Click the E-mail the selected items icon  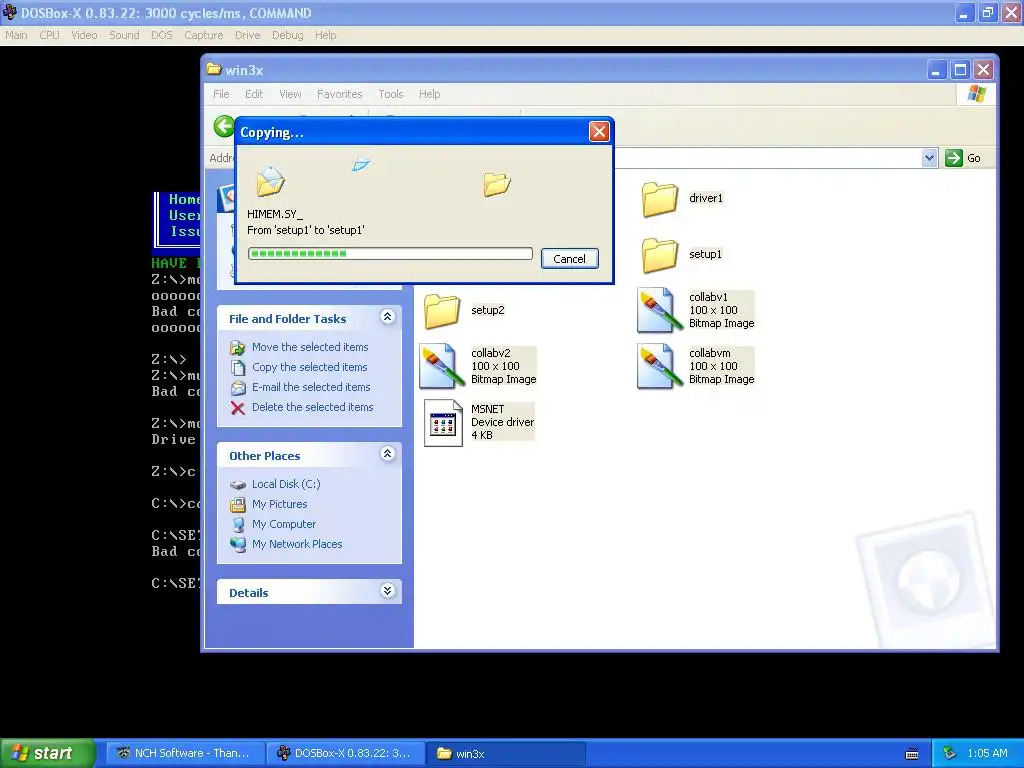[x=238, y=388]
